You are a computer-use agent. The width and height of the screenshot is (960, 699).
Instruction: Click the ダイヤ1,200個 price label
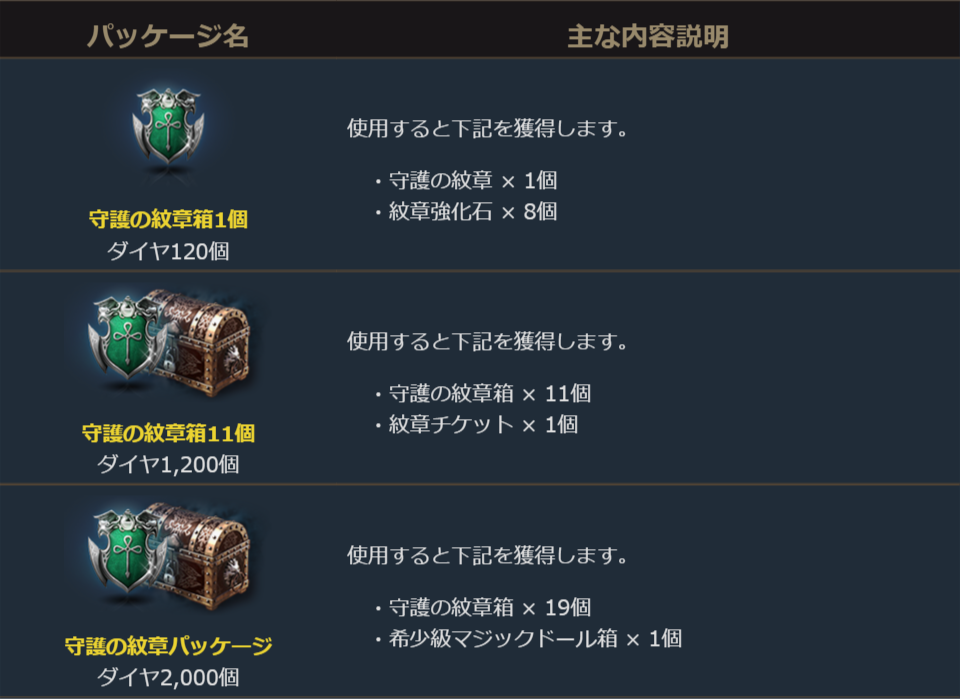[168, 464]
